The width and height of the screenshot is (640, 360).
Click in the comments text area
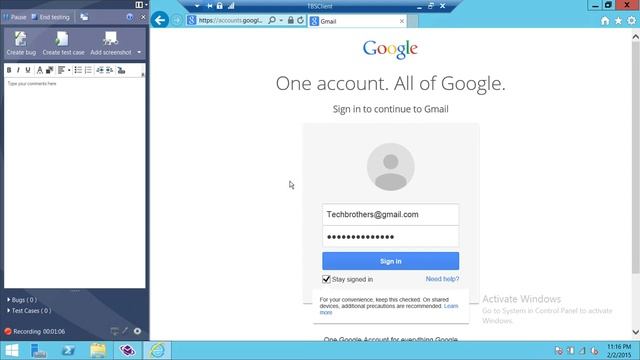(74, 183)
